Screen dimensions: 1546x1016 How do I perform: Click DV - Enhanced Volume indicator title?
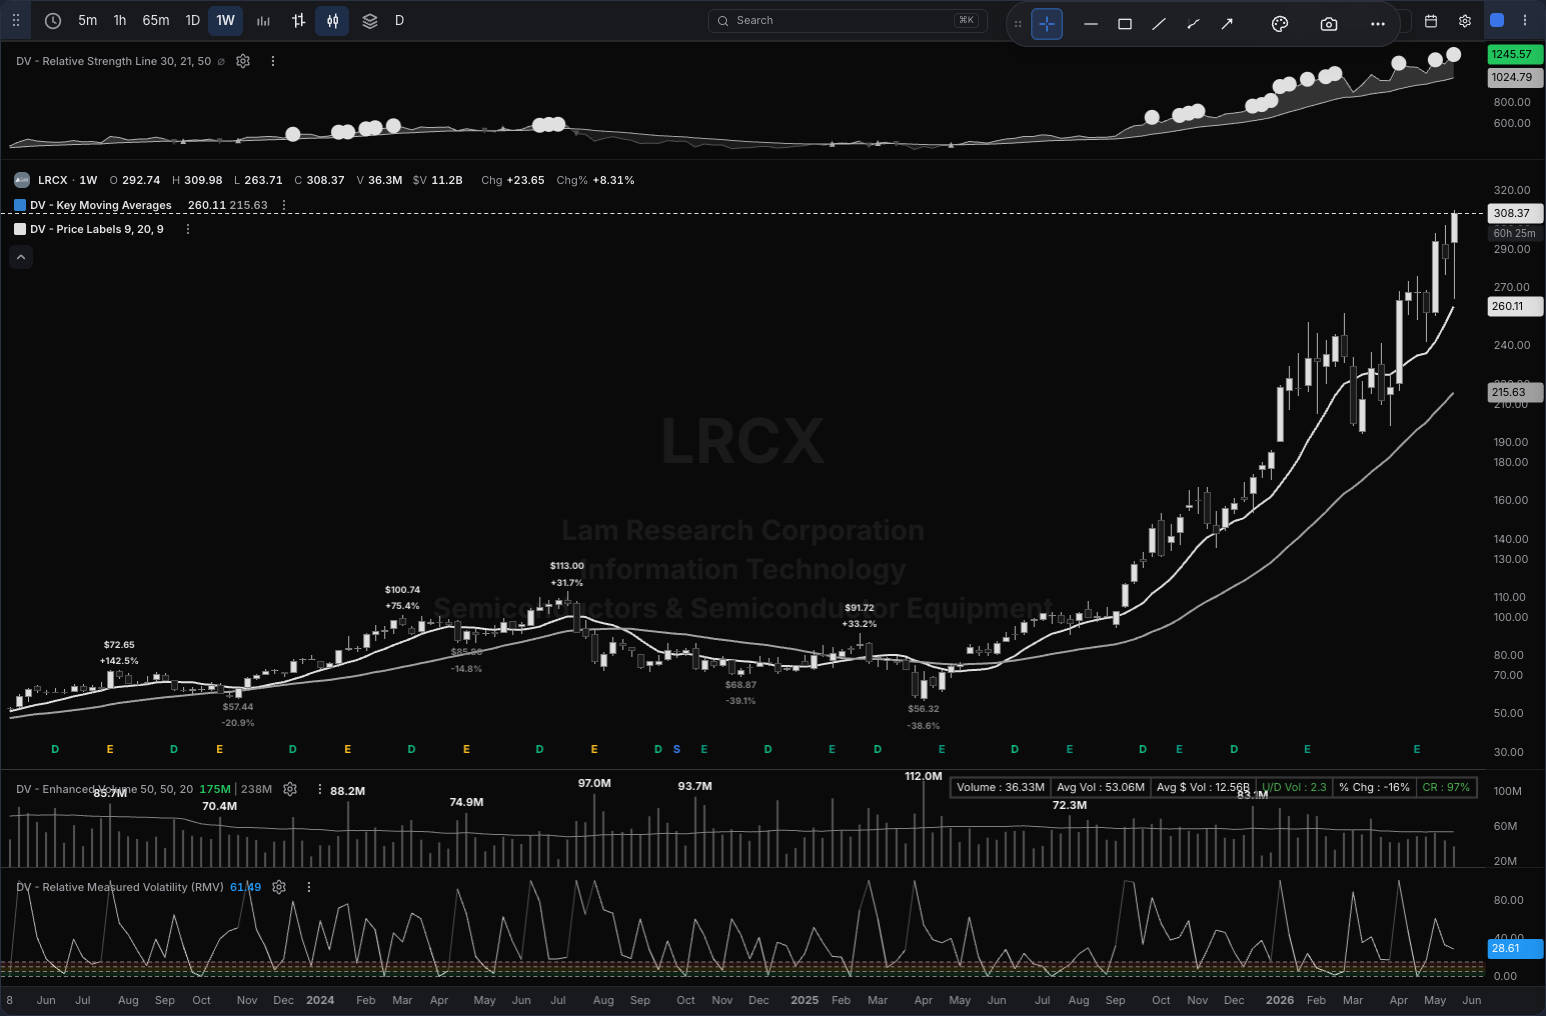click(x=105, y=789)
